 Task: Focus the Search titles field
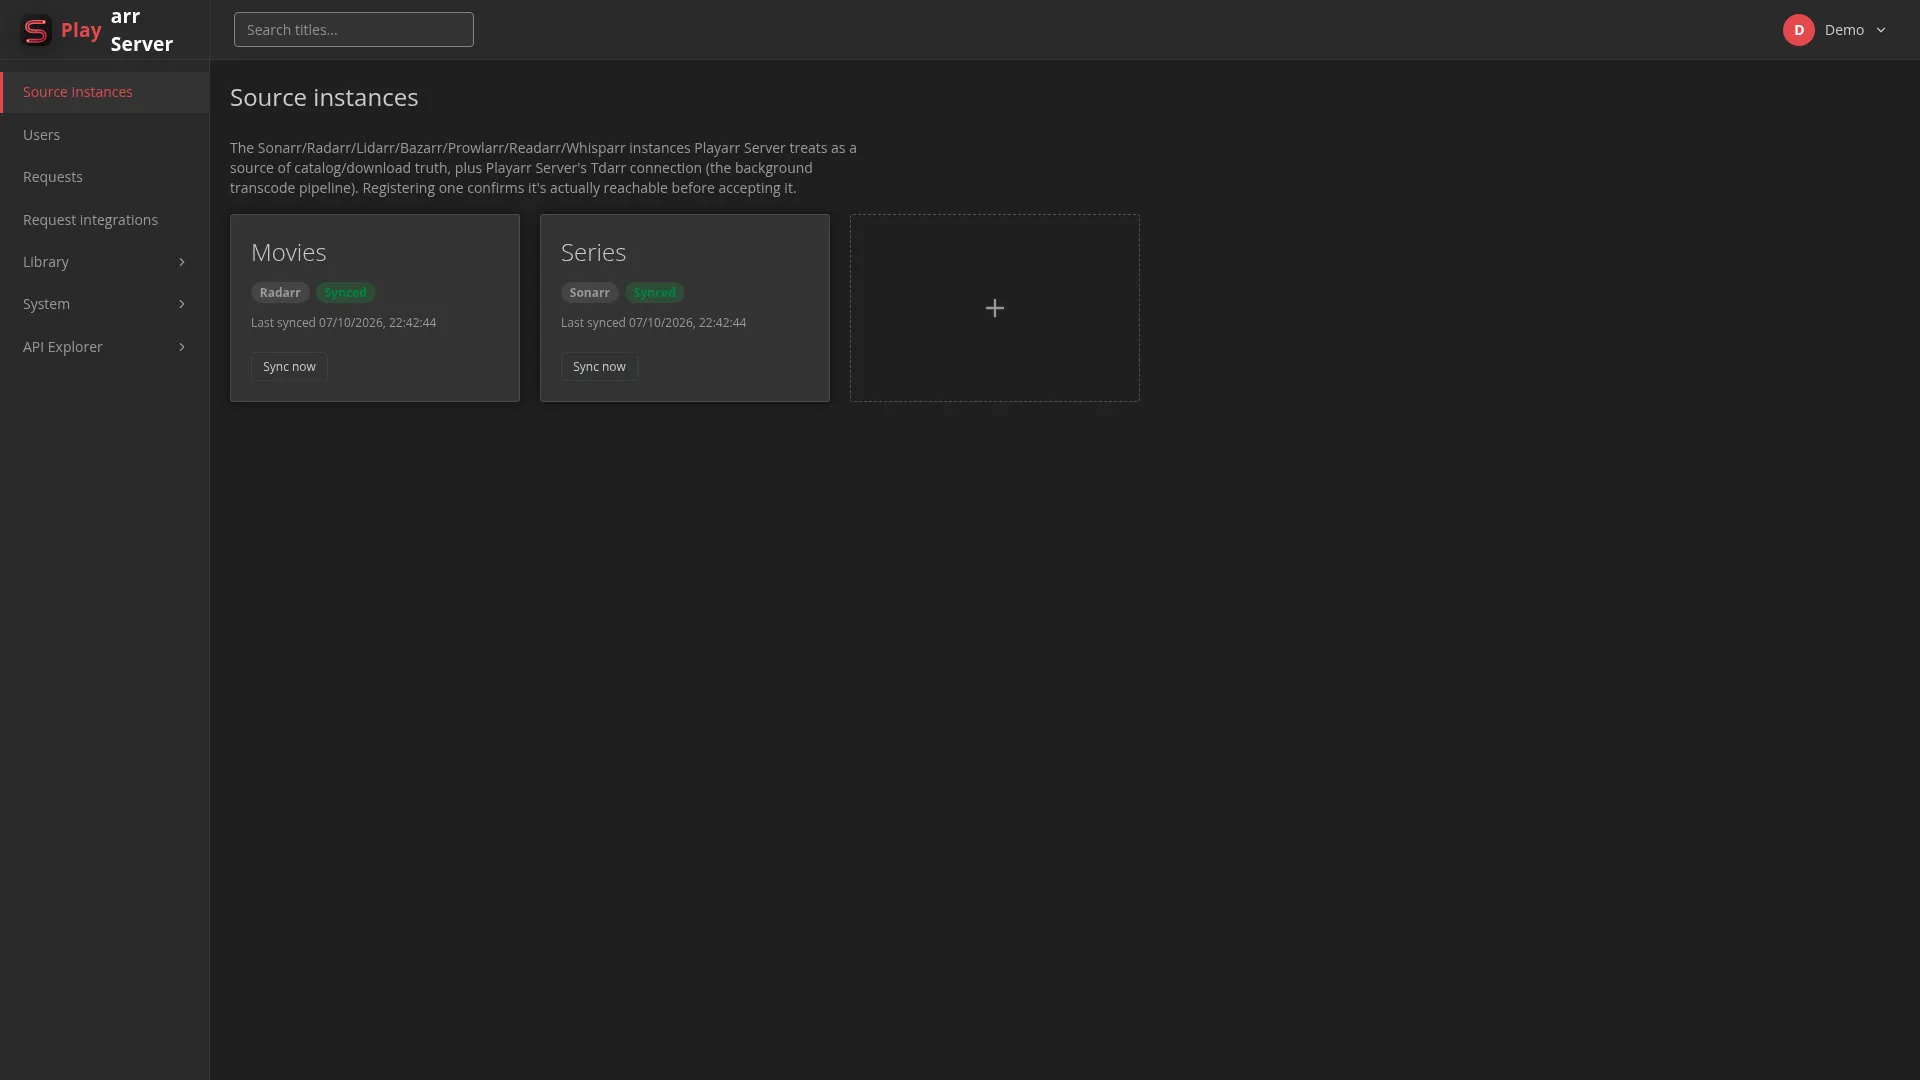click(354, 30)
